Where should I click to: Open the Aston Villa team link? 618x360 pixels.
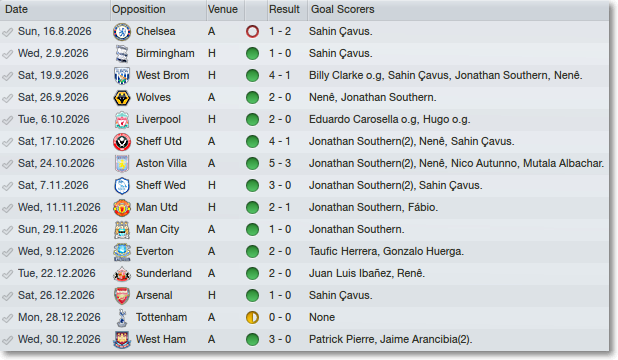click(x=161, y=164)
